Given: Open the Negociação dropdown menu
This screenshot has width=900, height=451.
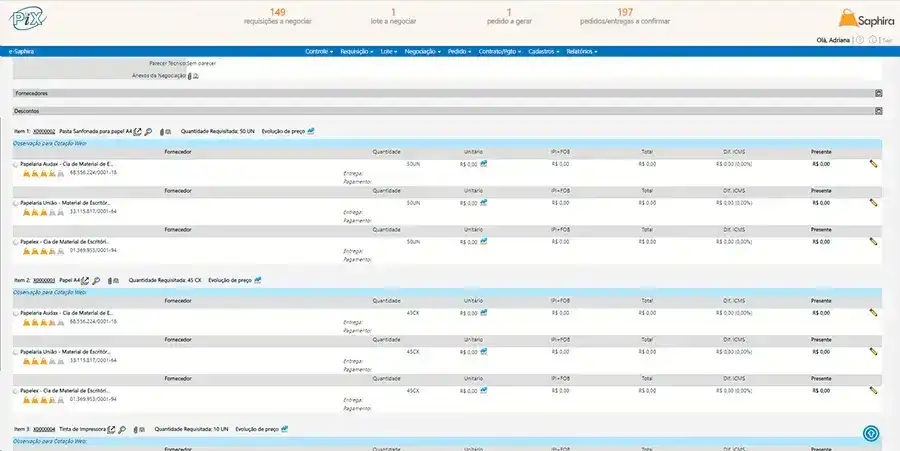Looking at the screenshot, I should coord(423,50).
